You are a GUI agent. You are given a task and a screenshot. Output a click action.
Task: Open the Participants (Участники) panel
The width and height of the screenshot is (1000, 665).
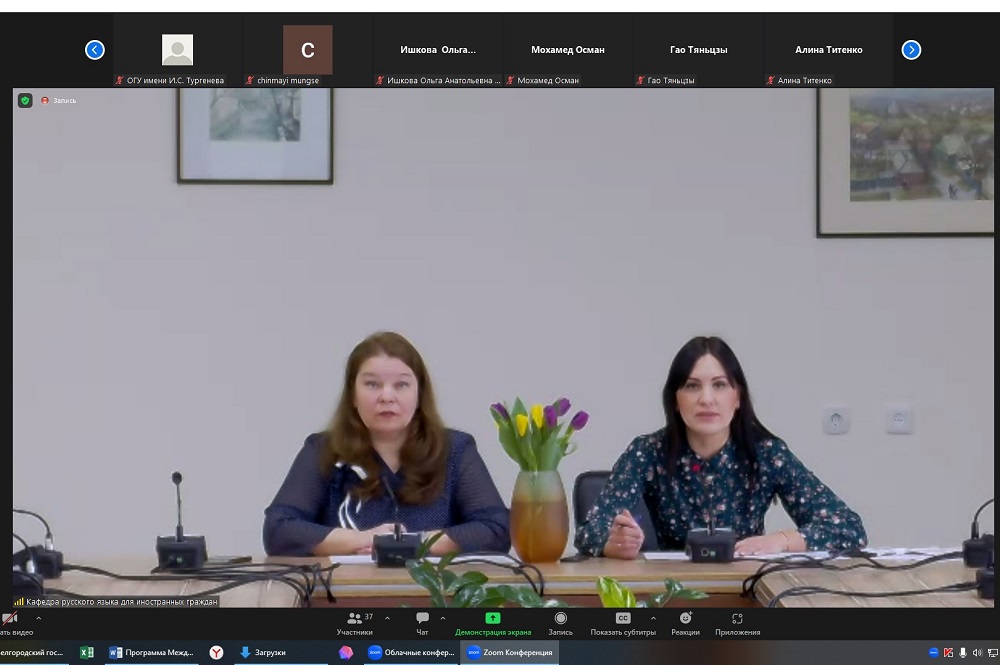point(354,623)
